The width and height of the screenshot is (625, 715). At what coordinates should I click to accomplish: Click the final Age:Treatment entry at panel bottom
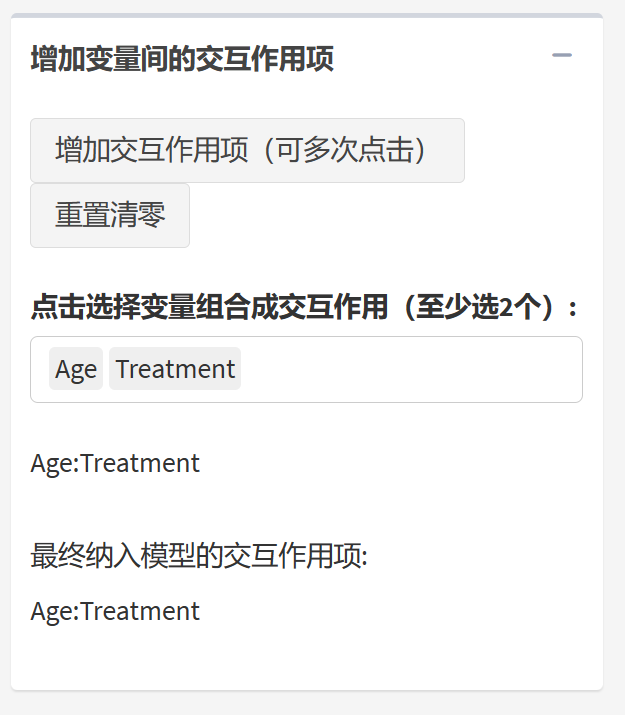coord(115,611)
